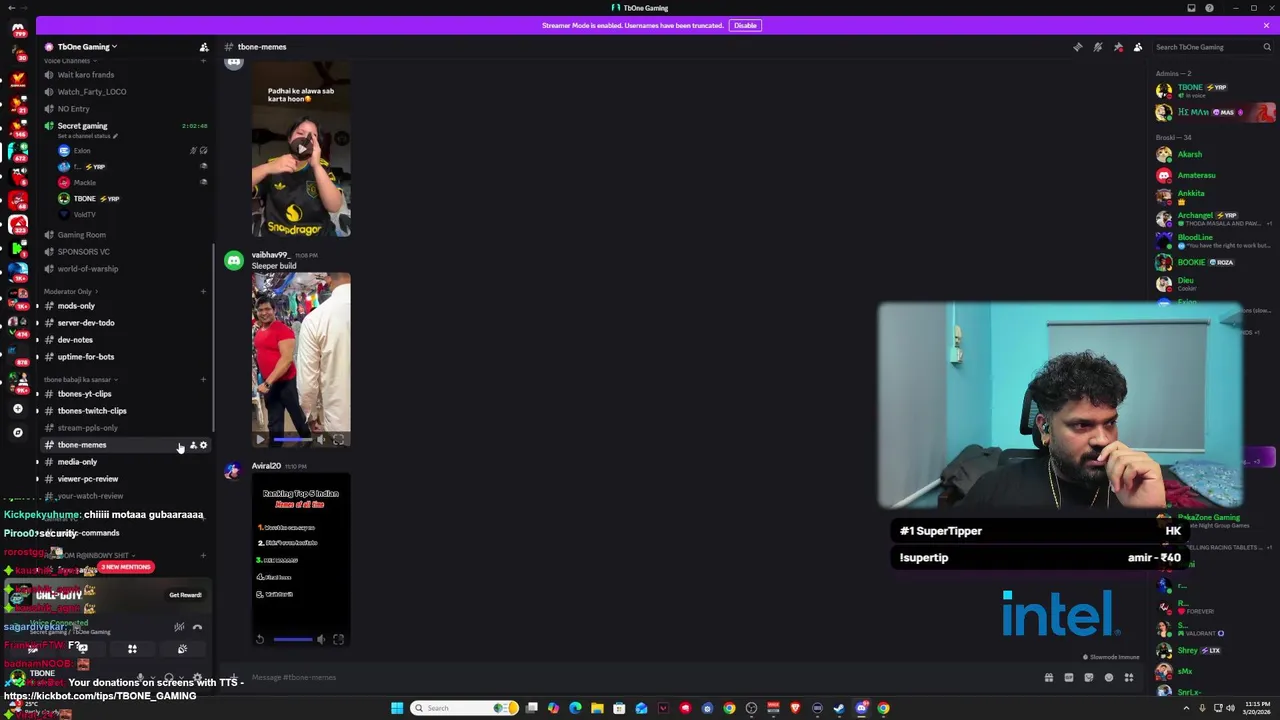Open the Threads icon in channel header
This screenshot has height=720, width=1280.
click(x=1078, y=47)
